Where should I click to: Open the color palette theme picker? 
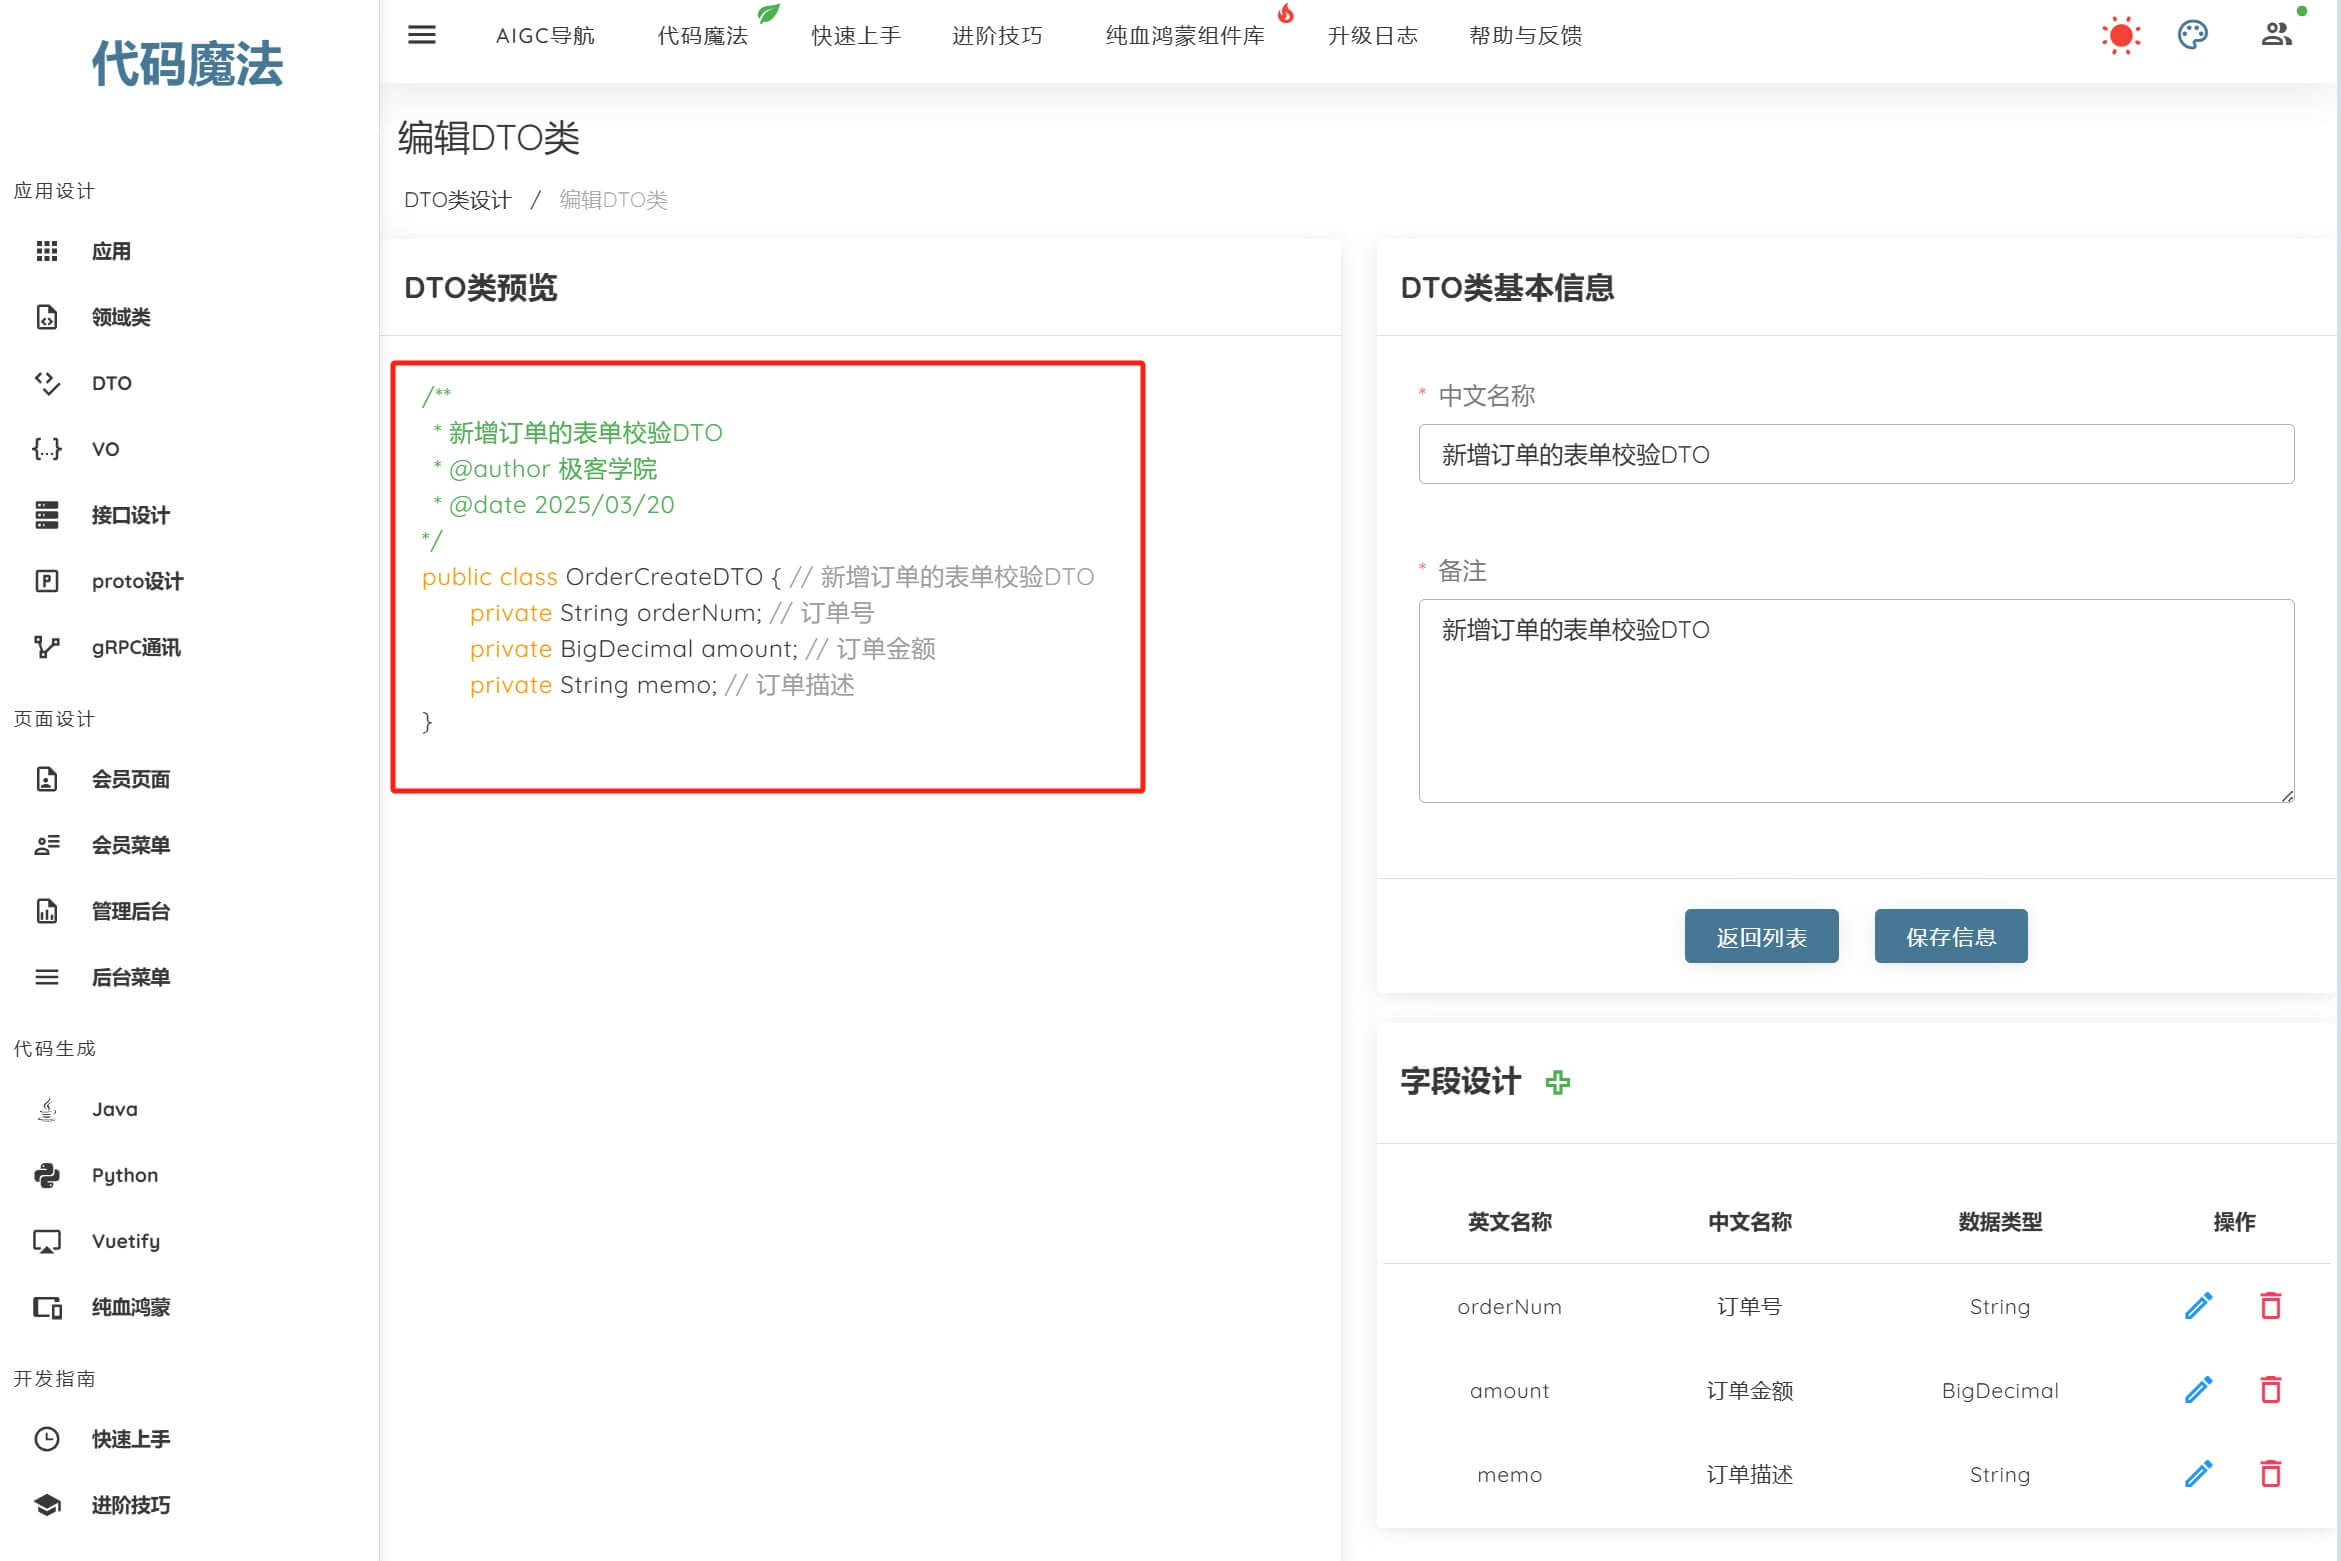tap(2192, 35)
